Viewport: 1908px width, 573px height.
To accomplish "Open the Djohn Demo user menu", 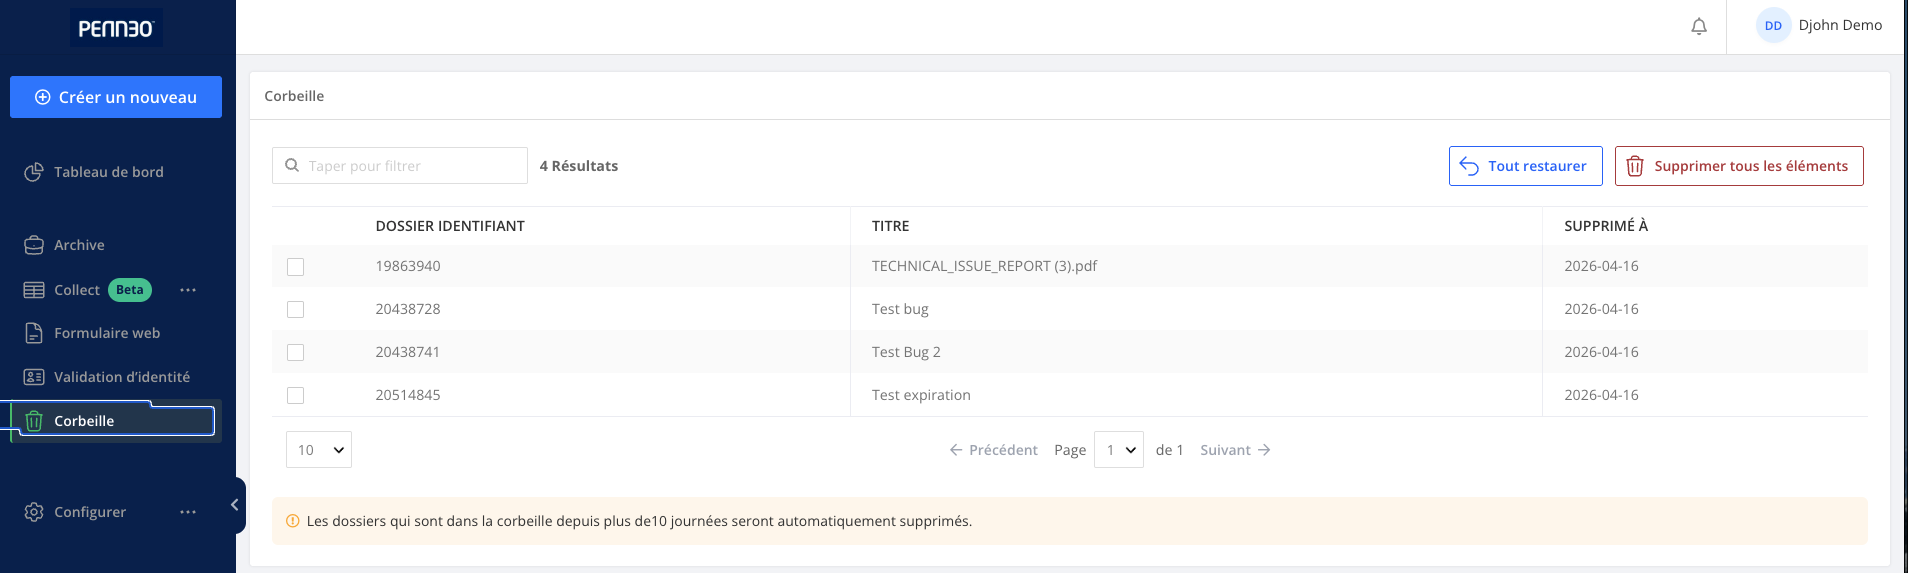I will tap(1819, 26).
